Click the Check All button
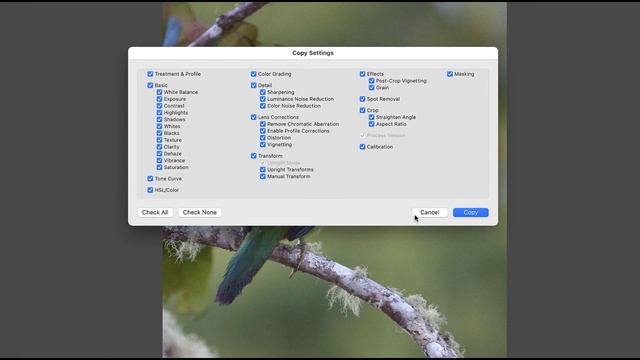 click(155, 212)
